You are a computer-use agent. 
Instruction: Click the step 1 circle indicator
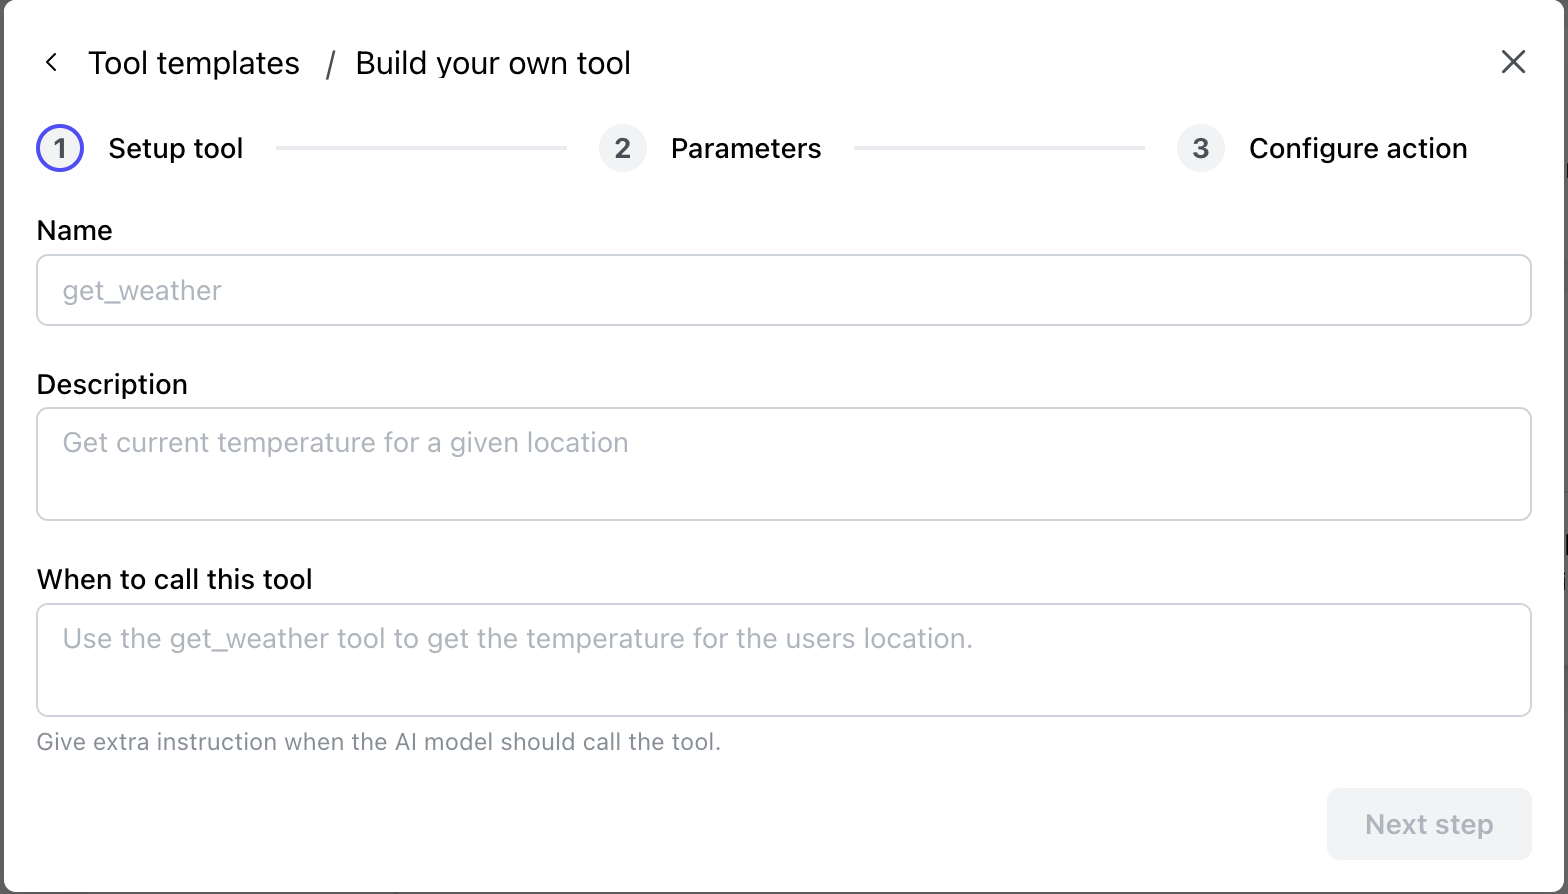[x=60, y=148]
